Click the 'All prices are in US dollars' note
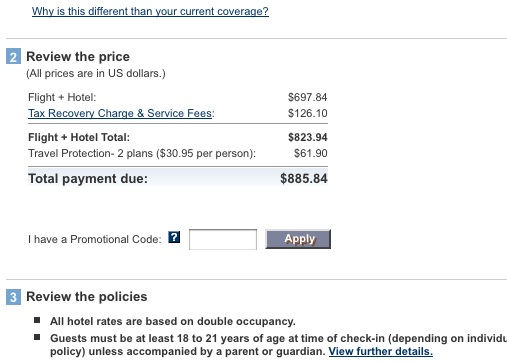The height and width of the screenshot is (363, 507). coord(96,73)
